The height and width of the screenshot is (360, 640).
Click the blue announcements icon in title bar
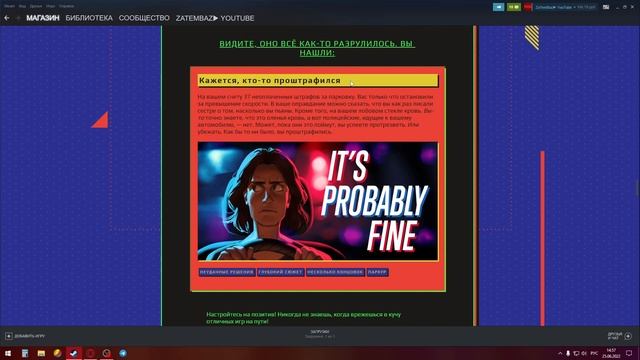[x=498, y=7]
